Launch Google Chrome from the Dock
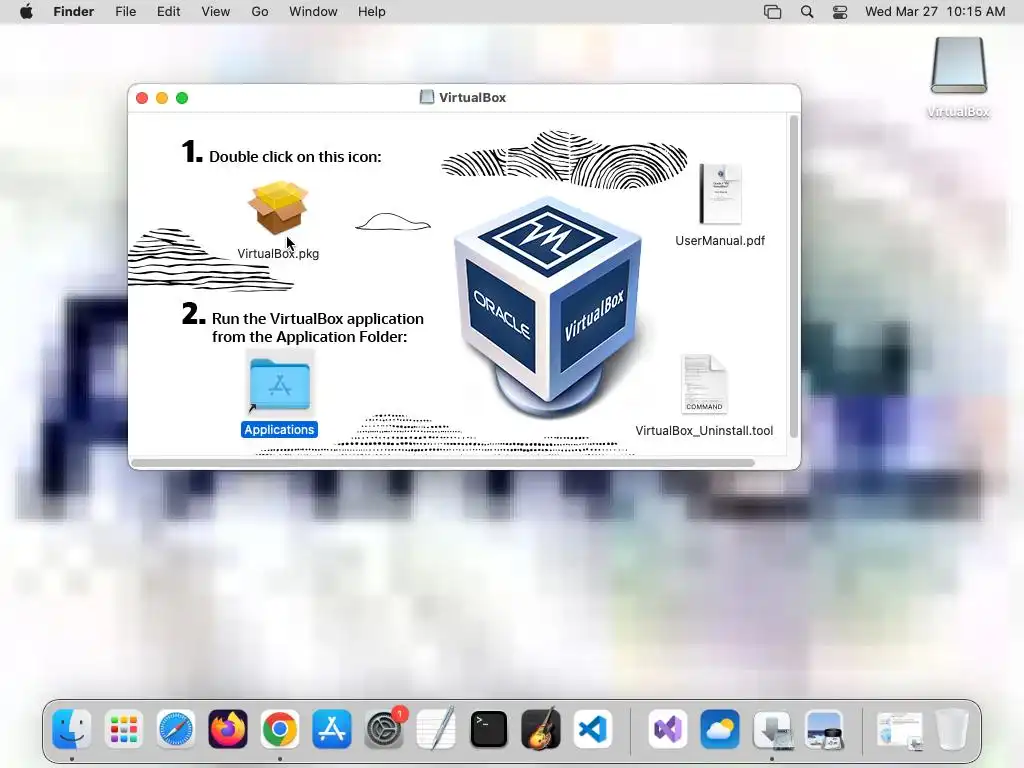Viewport: 1024px width, 768px height. coord(280,729)
